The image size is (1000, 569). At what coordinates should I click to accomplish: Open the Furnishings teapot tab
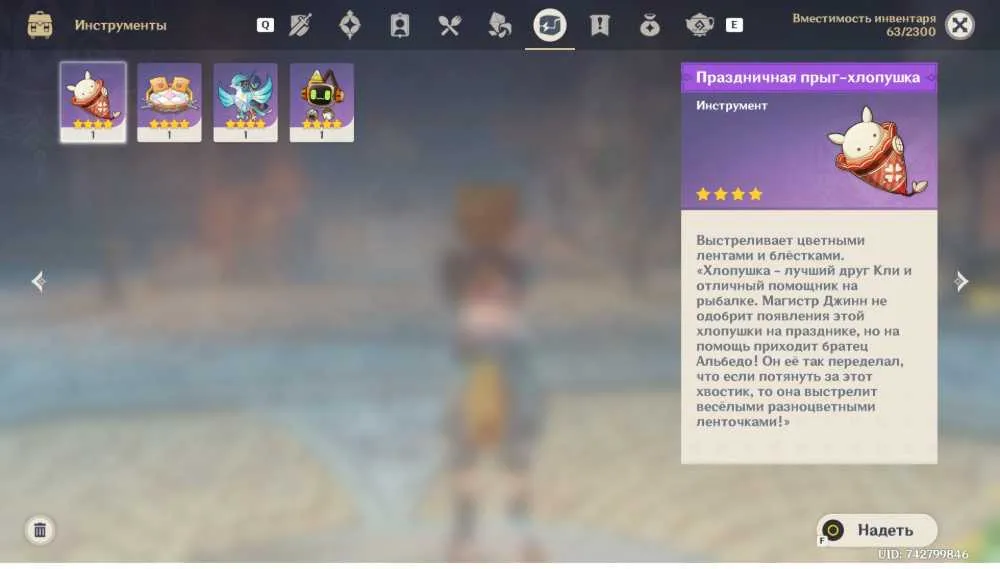point(700,26)
